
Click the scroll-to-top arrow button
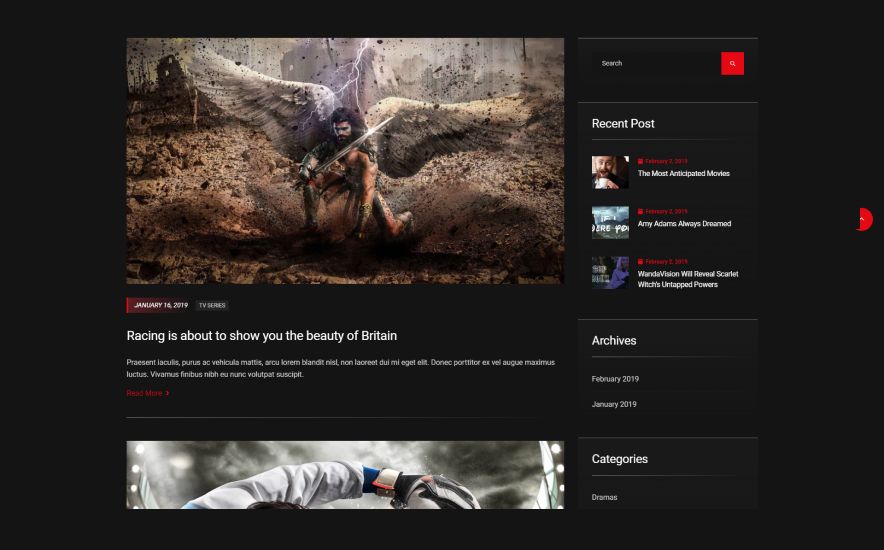(863, 219)
